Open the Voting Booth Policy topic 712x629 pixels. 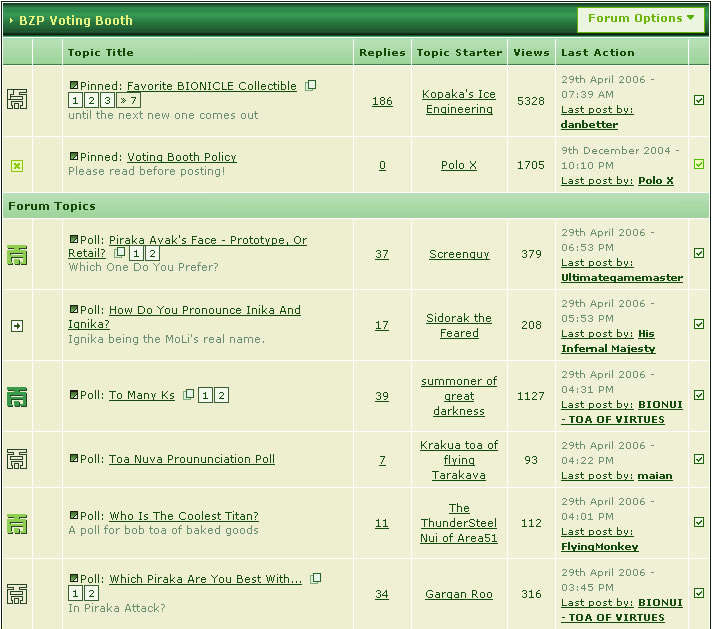pyautogui.click(x=182, y=157)
